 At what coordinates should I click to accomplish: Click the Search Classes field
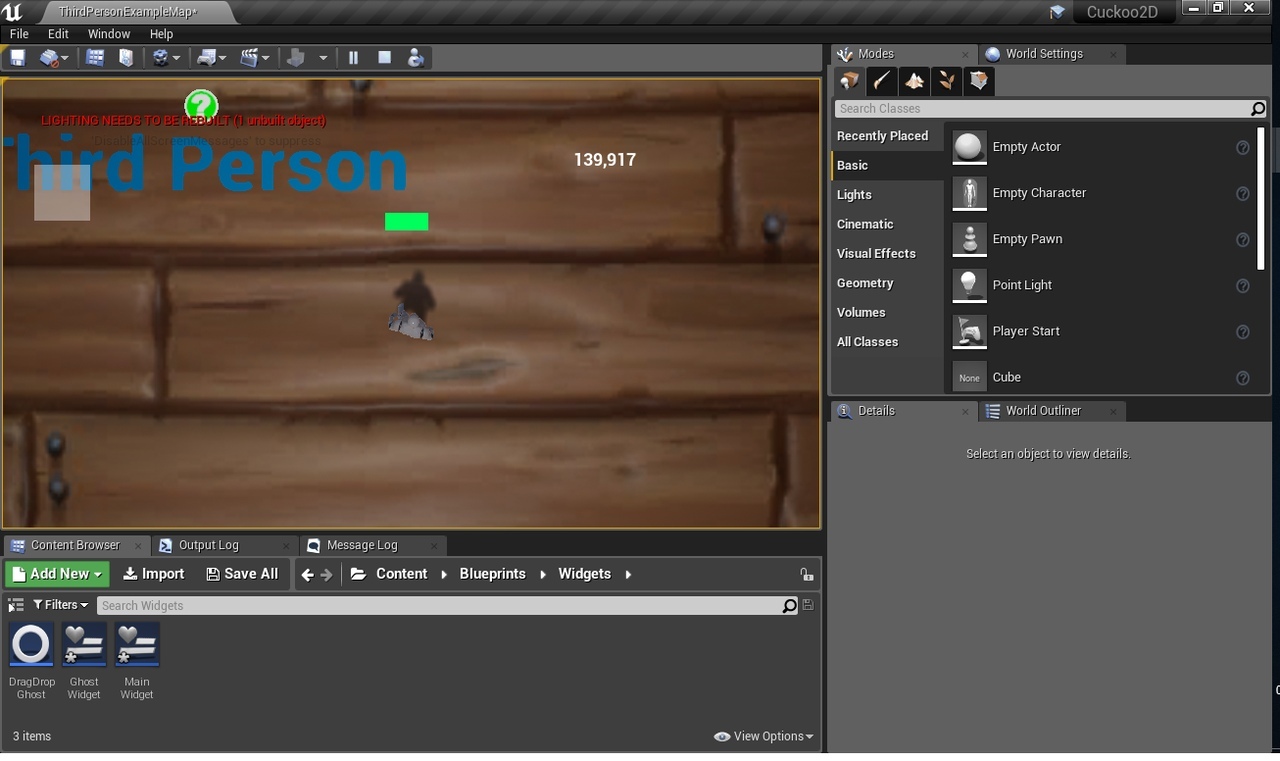[x=1043, y=109]
